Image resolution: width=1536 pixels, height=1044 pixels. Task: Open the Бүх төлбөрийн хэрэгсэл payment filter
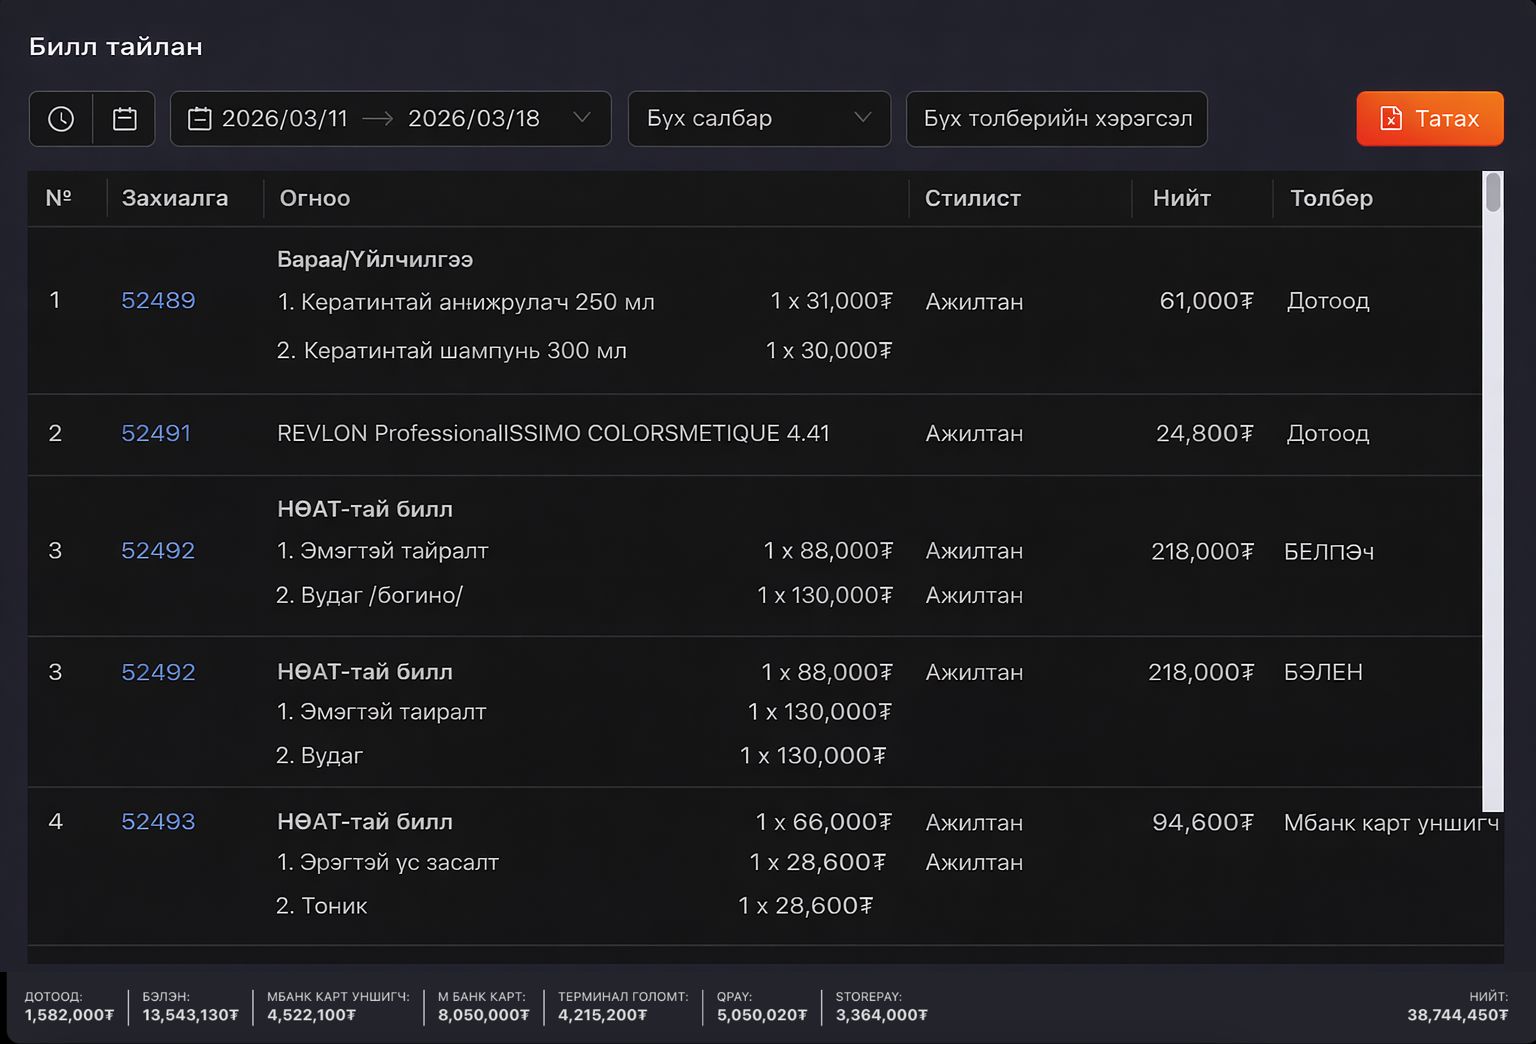(x=1056, y=119)
